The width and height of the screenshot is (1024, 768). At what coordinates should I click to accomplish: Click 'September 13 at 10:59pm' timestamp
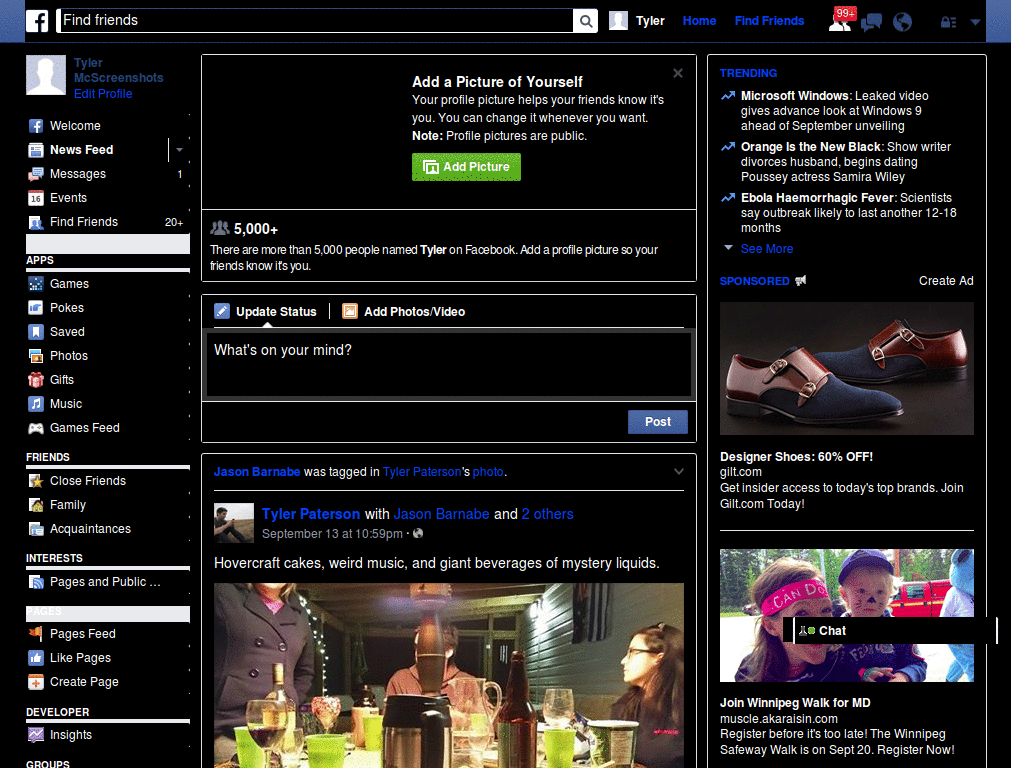pyautogui.click(x=332, y=534)
